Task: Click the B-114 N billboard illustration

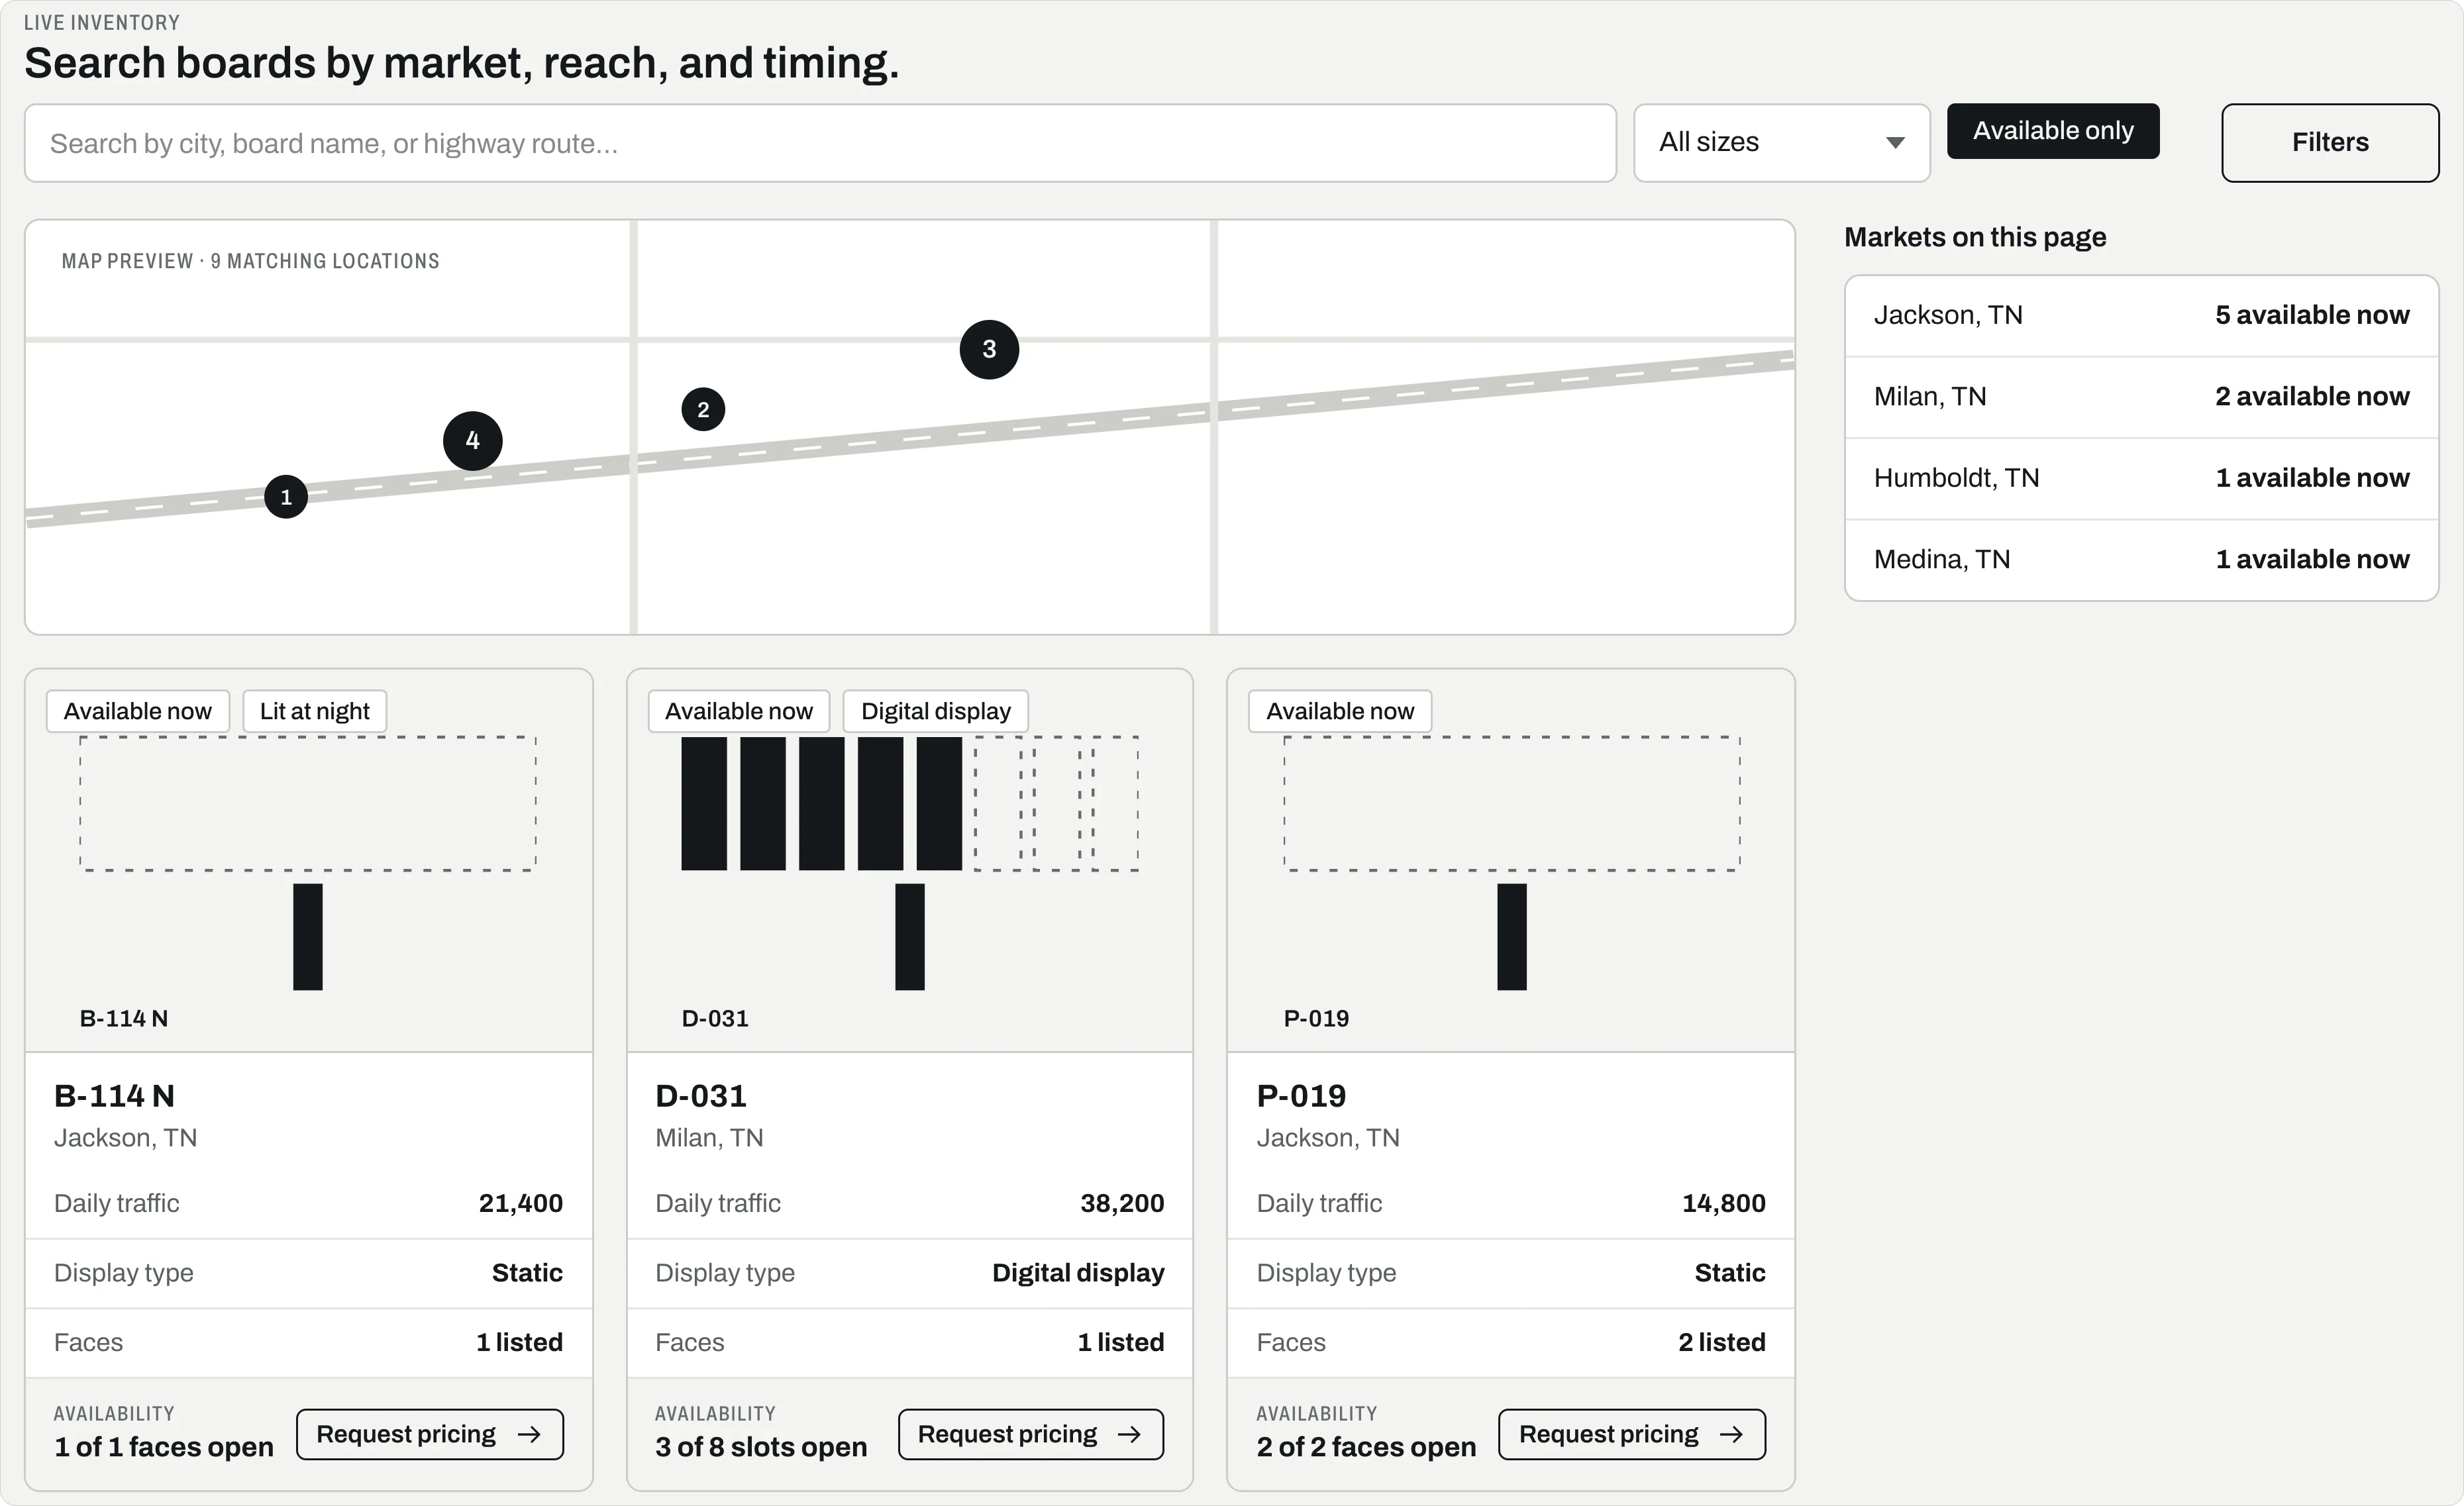Action: tap(308, 863)
